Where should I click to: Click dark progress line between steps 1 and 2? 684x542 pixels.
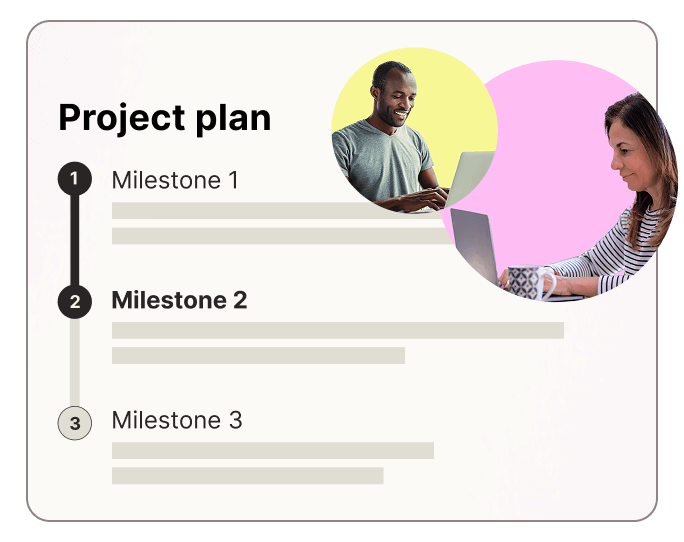point(75,240)
